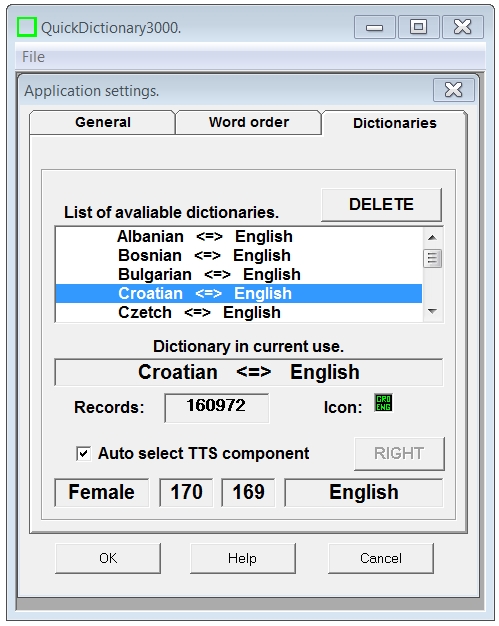Click the green QuickDictionary3000 app icon
The width and height of the screenshot is (499, 626).
(27, 27)
